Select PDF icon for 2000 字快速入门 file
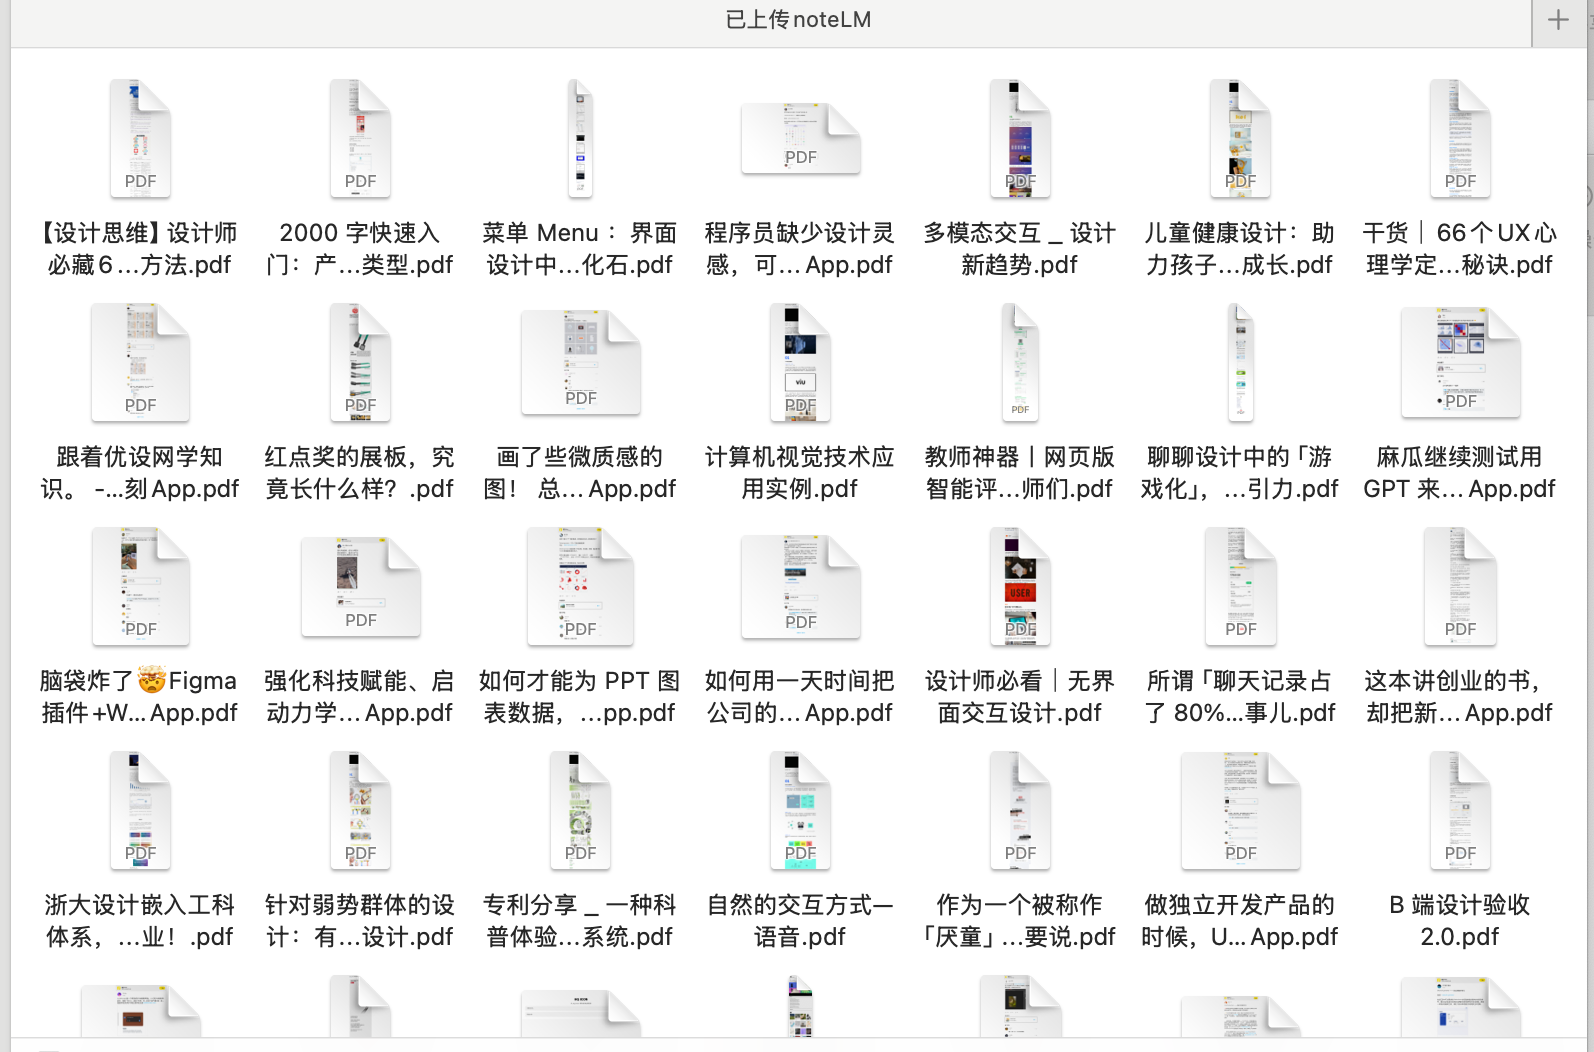Image resolution: width=1594 pixels, height=1052 pixels. coord(360,138)
